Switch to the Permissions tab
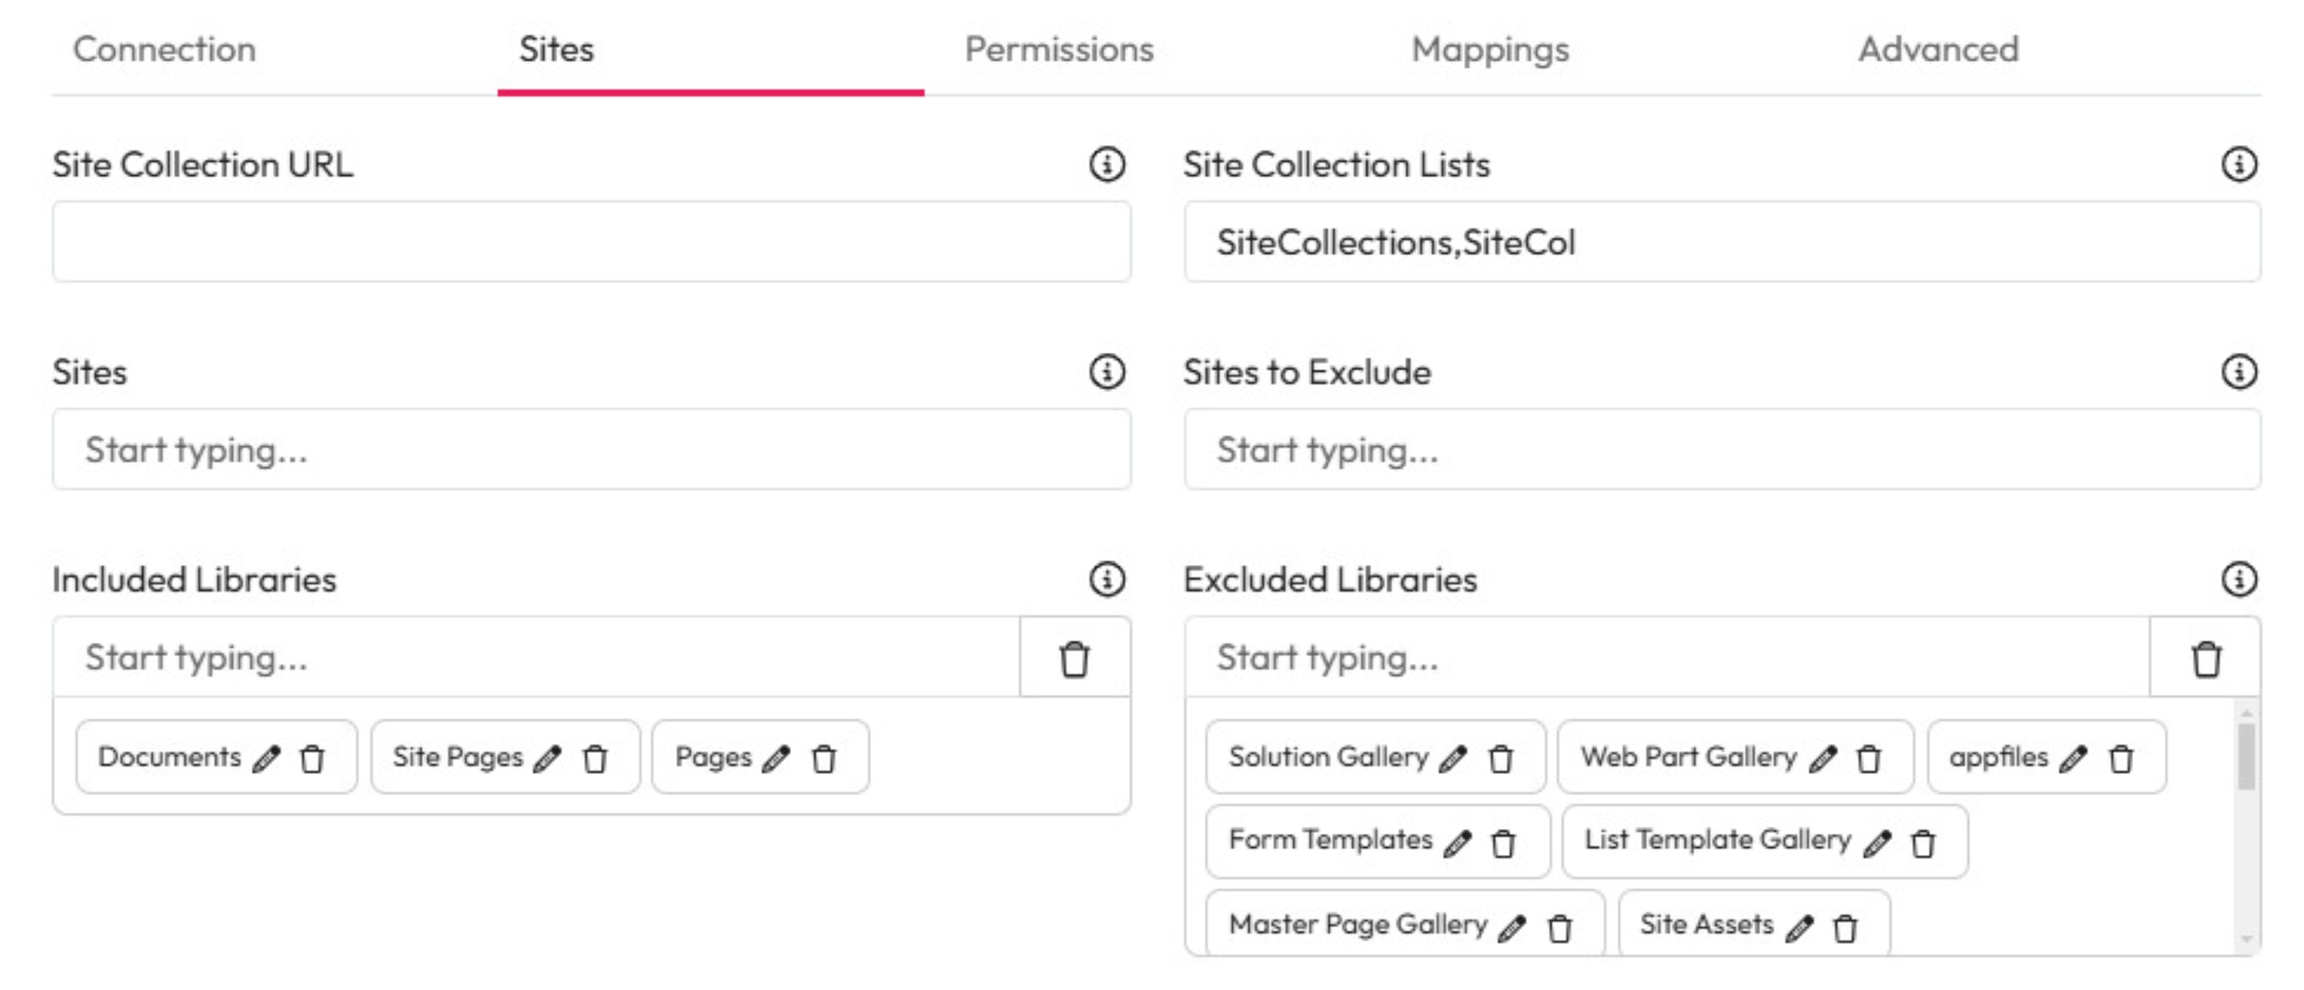The height and width of the screenshot is (990, 2304). coord(1058,49)
